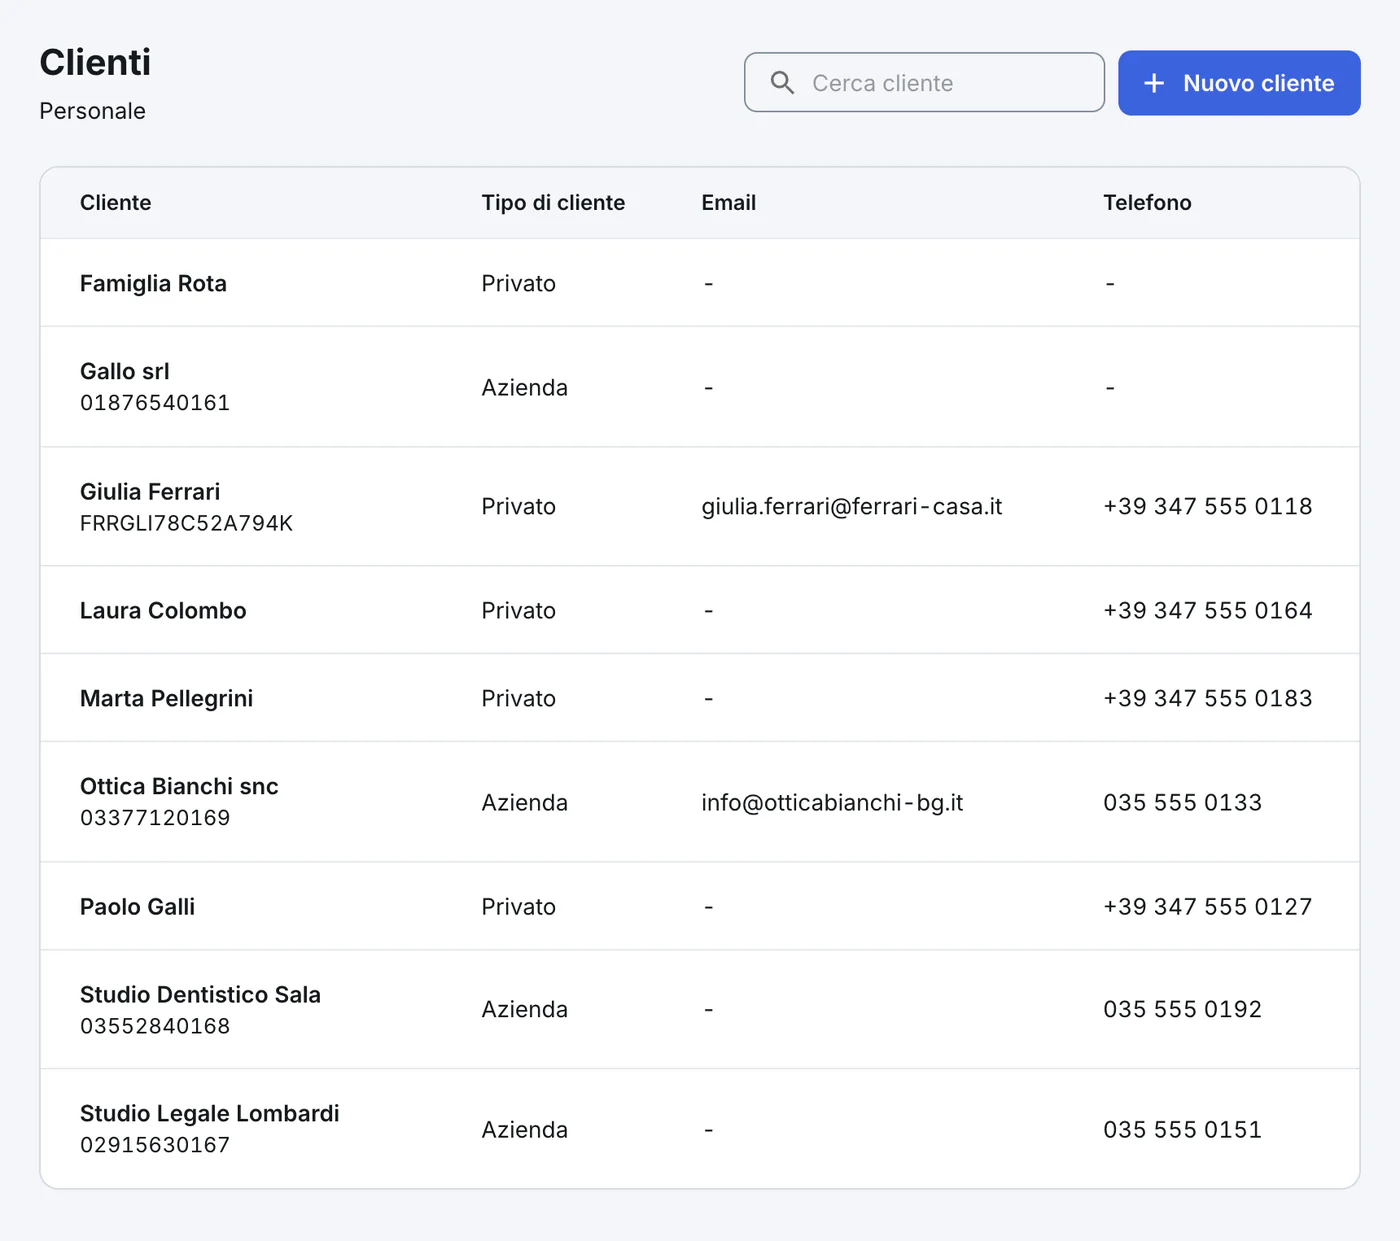Open the Laura Colombo client
This screenshot has width=1400, height=1241.
pos(700,610)
